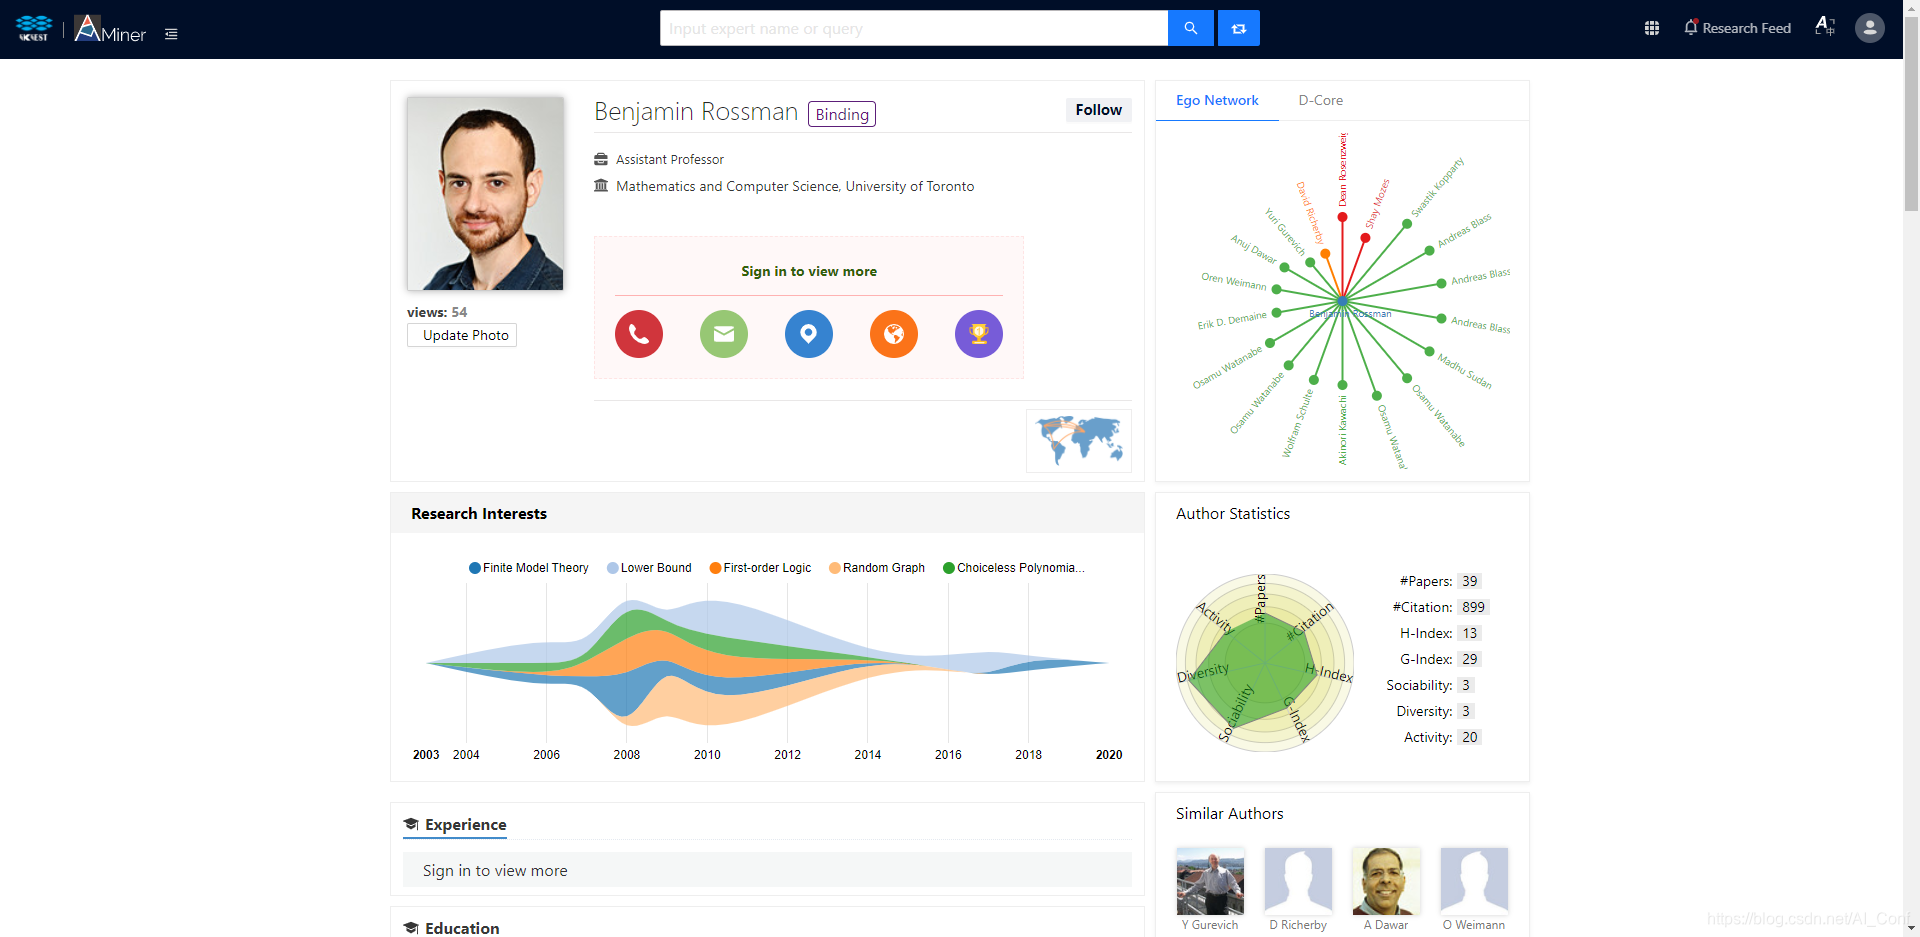Open D Richerby similar author photo

[1298, 881]
